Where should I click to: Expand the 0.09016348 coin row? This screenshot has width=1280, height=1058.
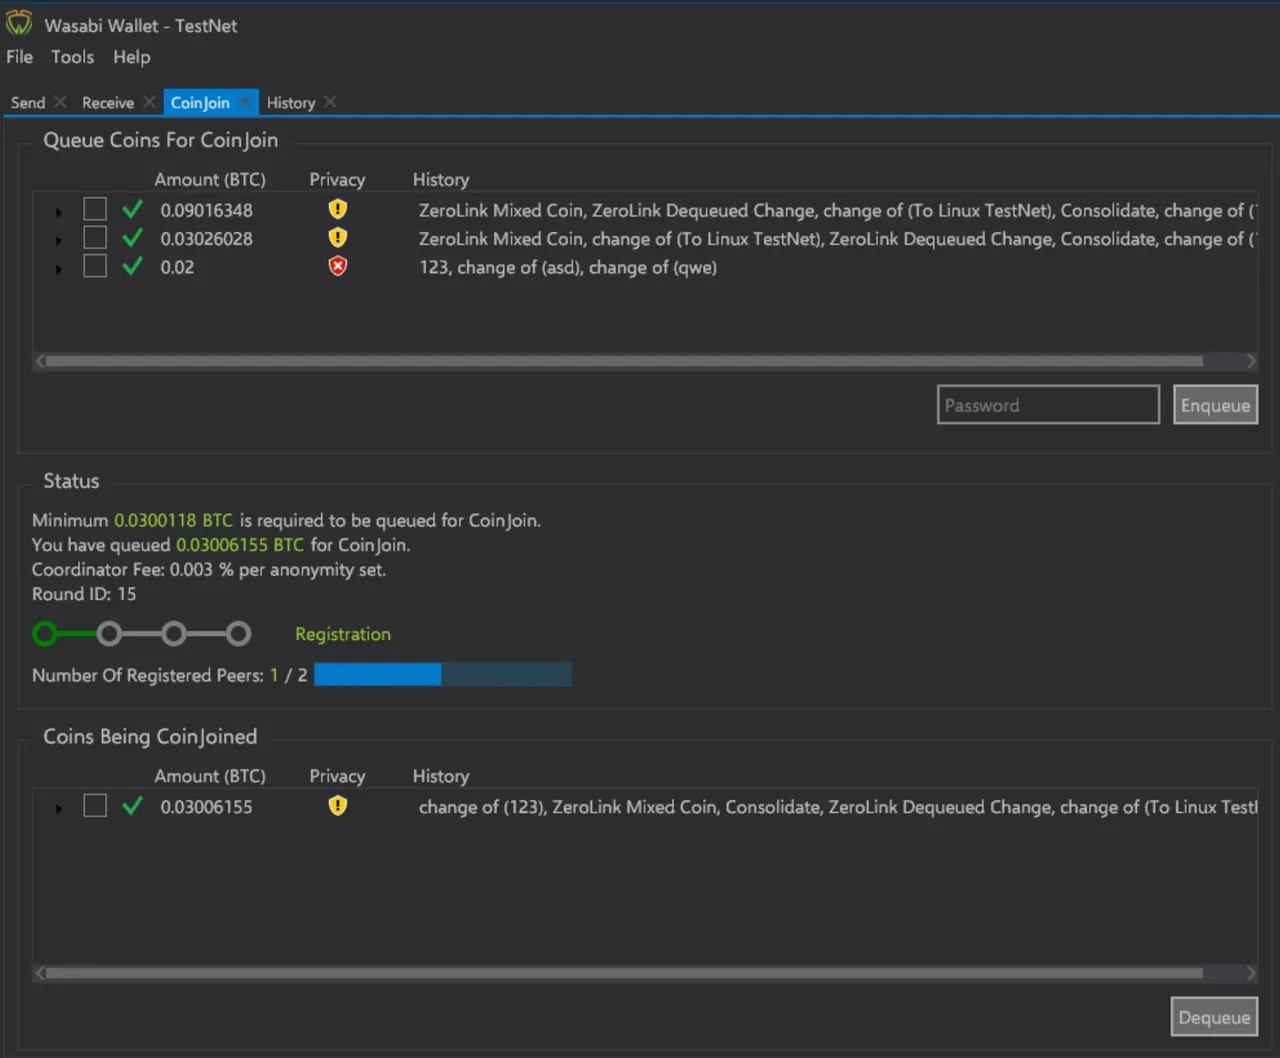58,212
